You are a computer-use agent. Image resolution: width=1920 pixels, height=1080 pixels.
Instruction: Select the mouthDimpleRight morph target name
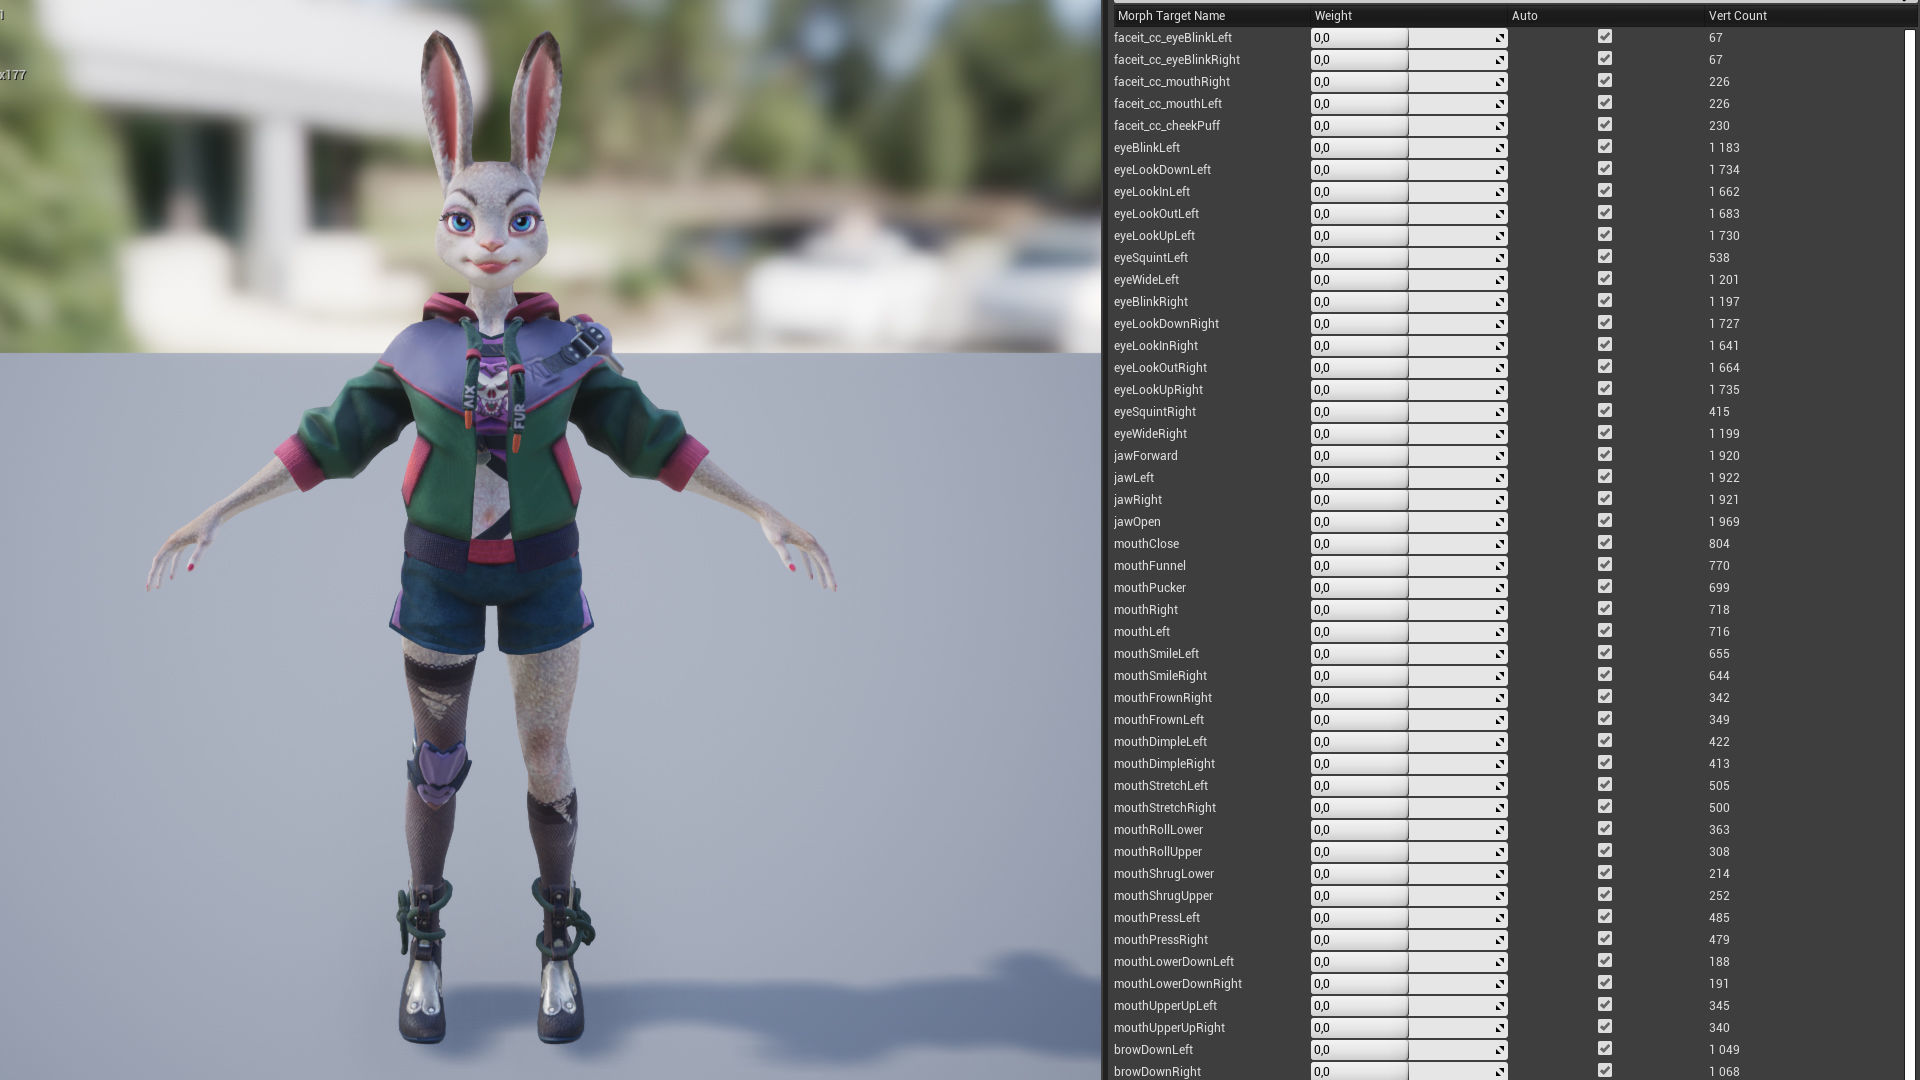pos(1164,764)
